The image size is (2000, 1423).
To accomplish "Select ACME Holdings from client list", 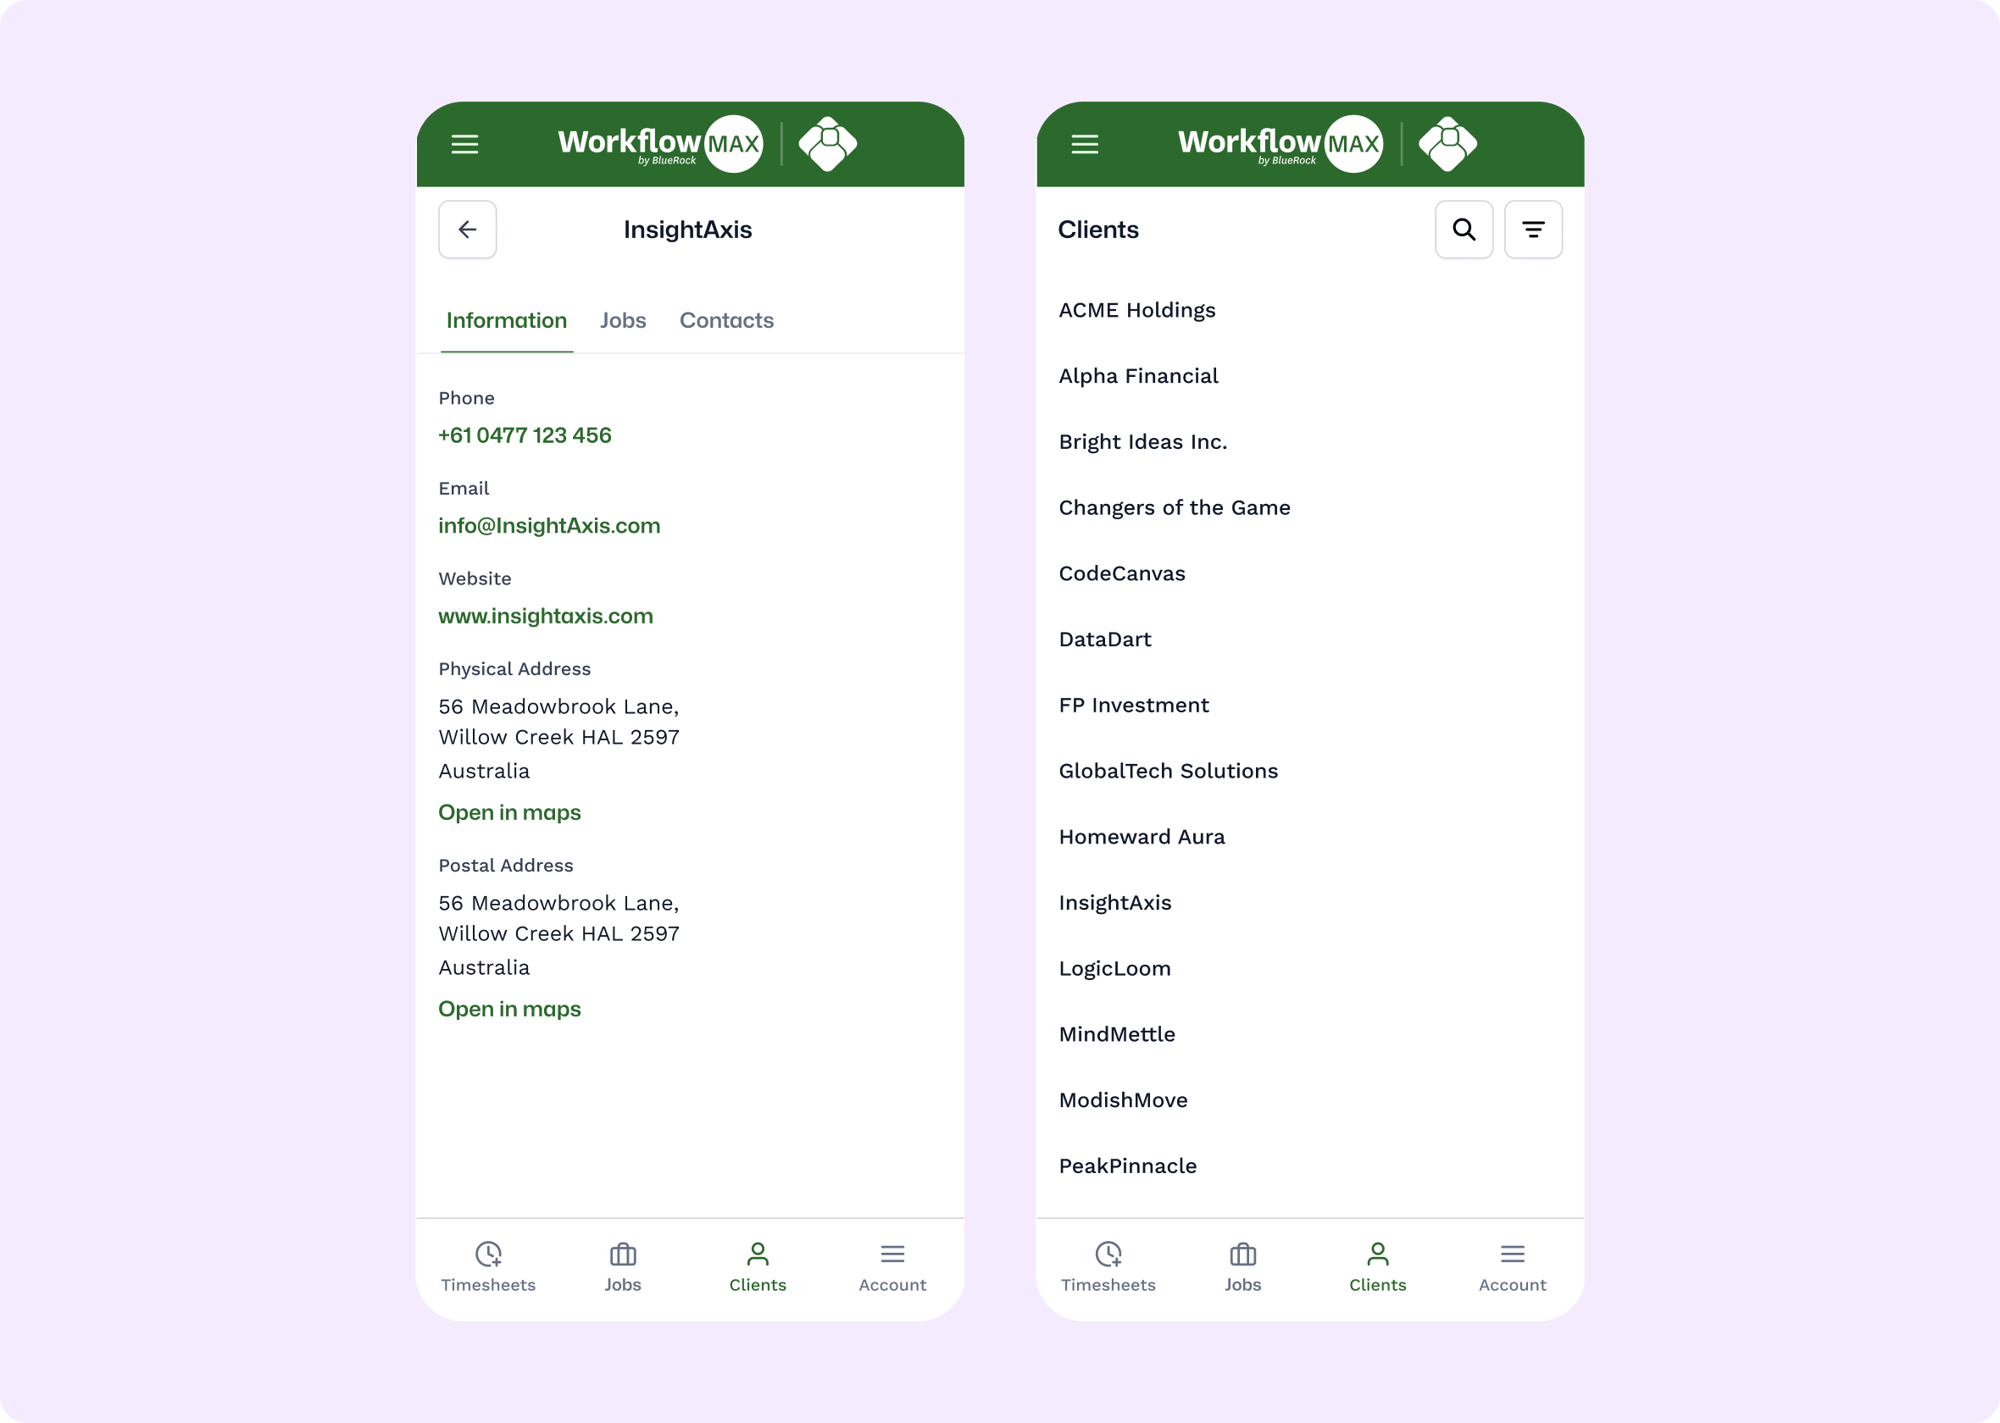I will click(x=1136, y=308).
